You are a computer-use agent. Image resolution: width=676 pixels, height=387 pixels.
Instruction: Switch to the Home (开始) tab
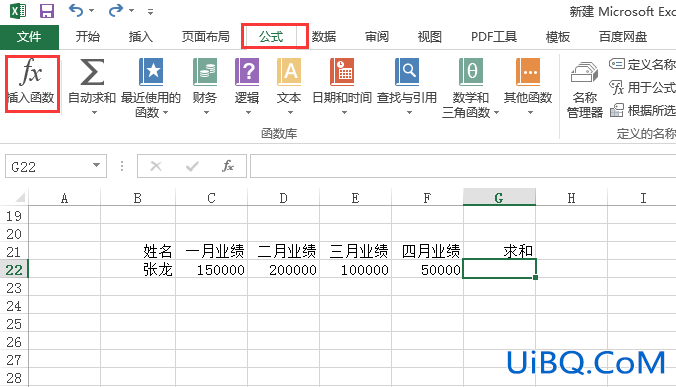coord(88,37)
